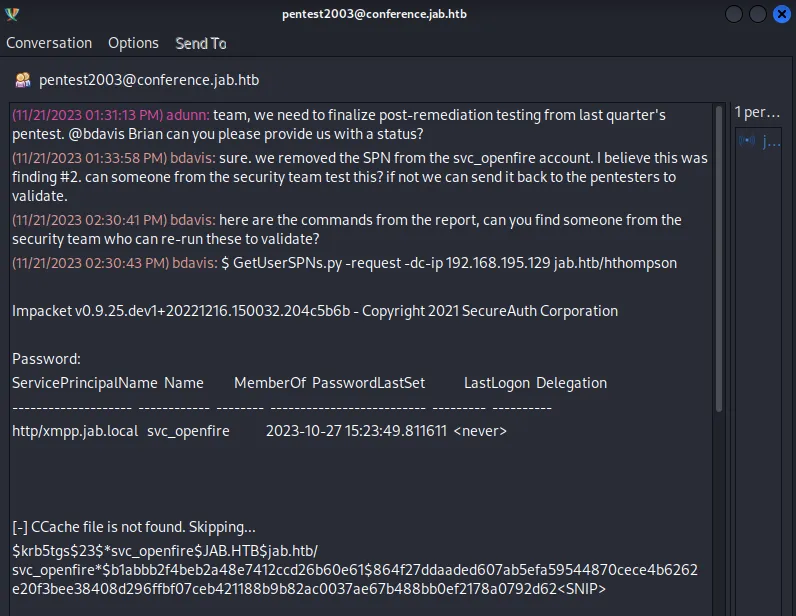
Task: Click the window minimize button
Action: [x=734, y=14]
